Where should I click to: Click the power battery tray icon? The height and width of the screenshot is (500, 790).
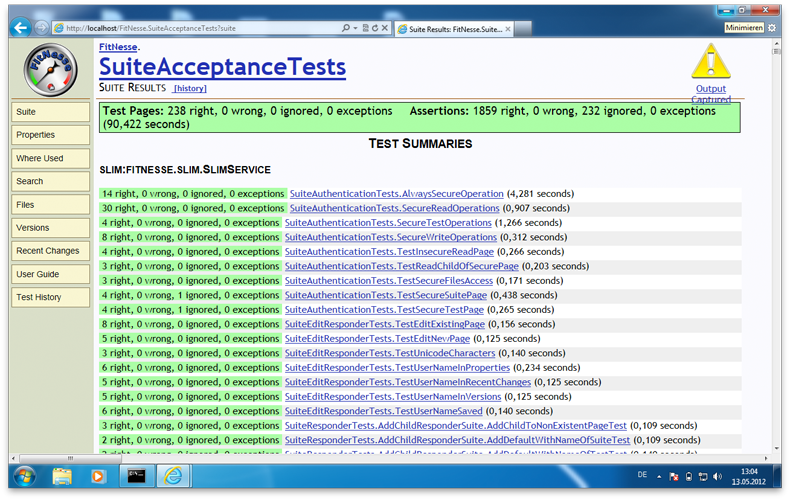(689, 476)
